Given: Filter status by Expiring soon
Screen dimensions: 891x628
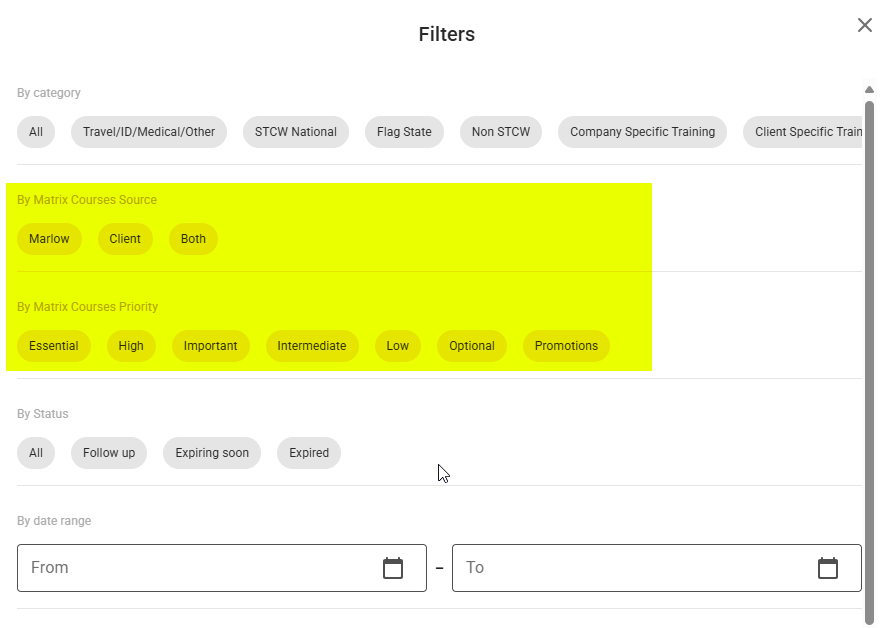Looking at the screenshot, I should coord(212,453).
